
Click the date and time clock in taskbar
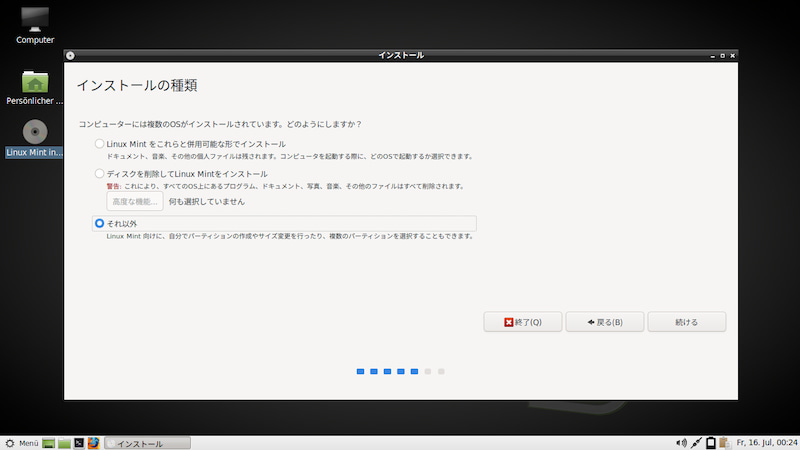(x=767, y=442)
